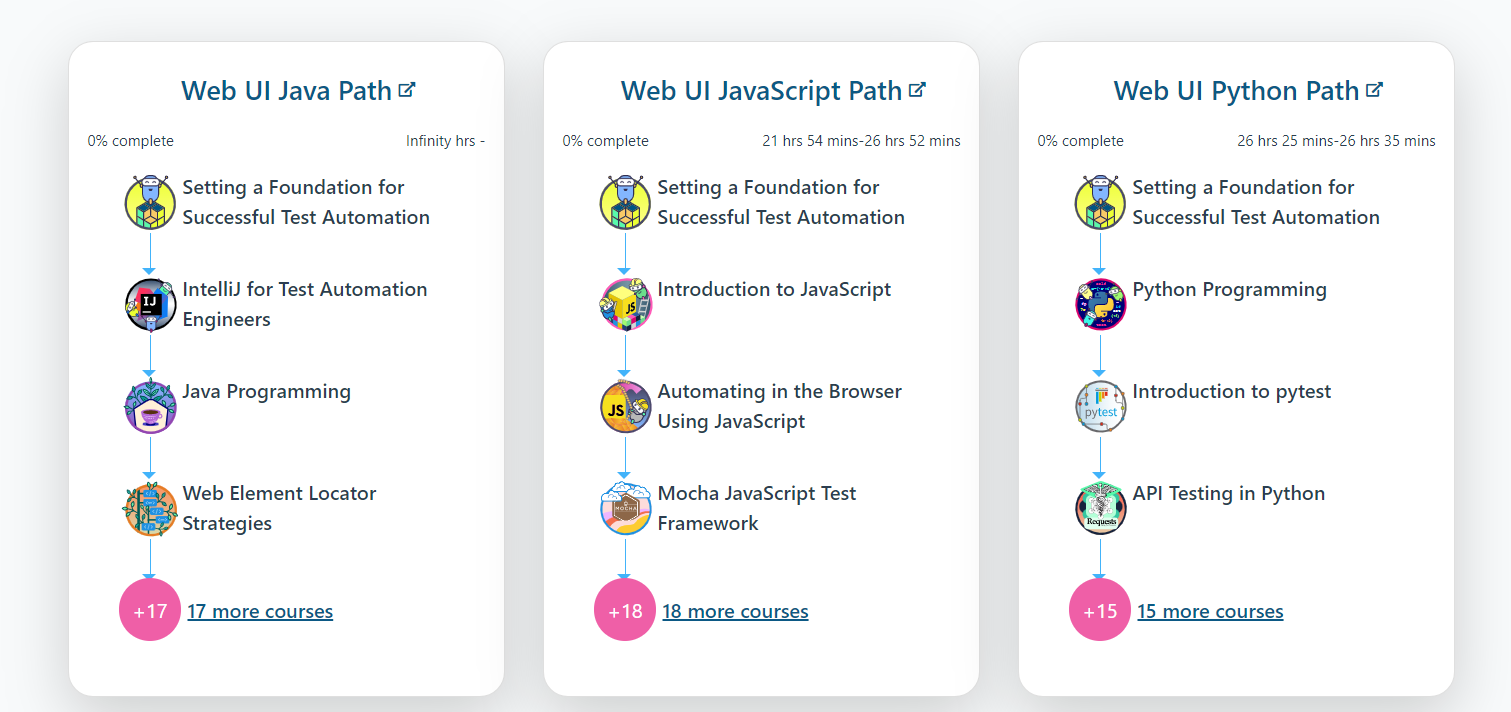1511x712 pixels.
Task: Click the robot icon in the Python Path card
Action: pos(1100,202)
